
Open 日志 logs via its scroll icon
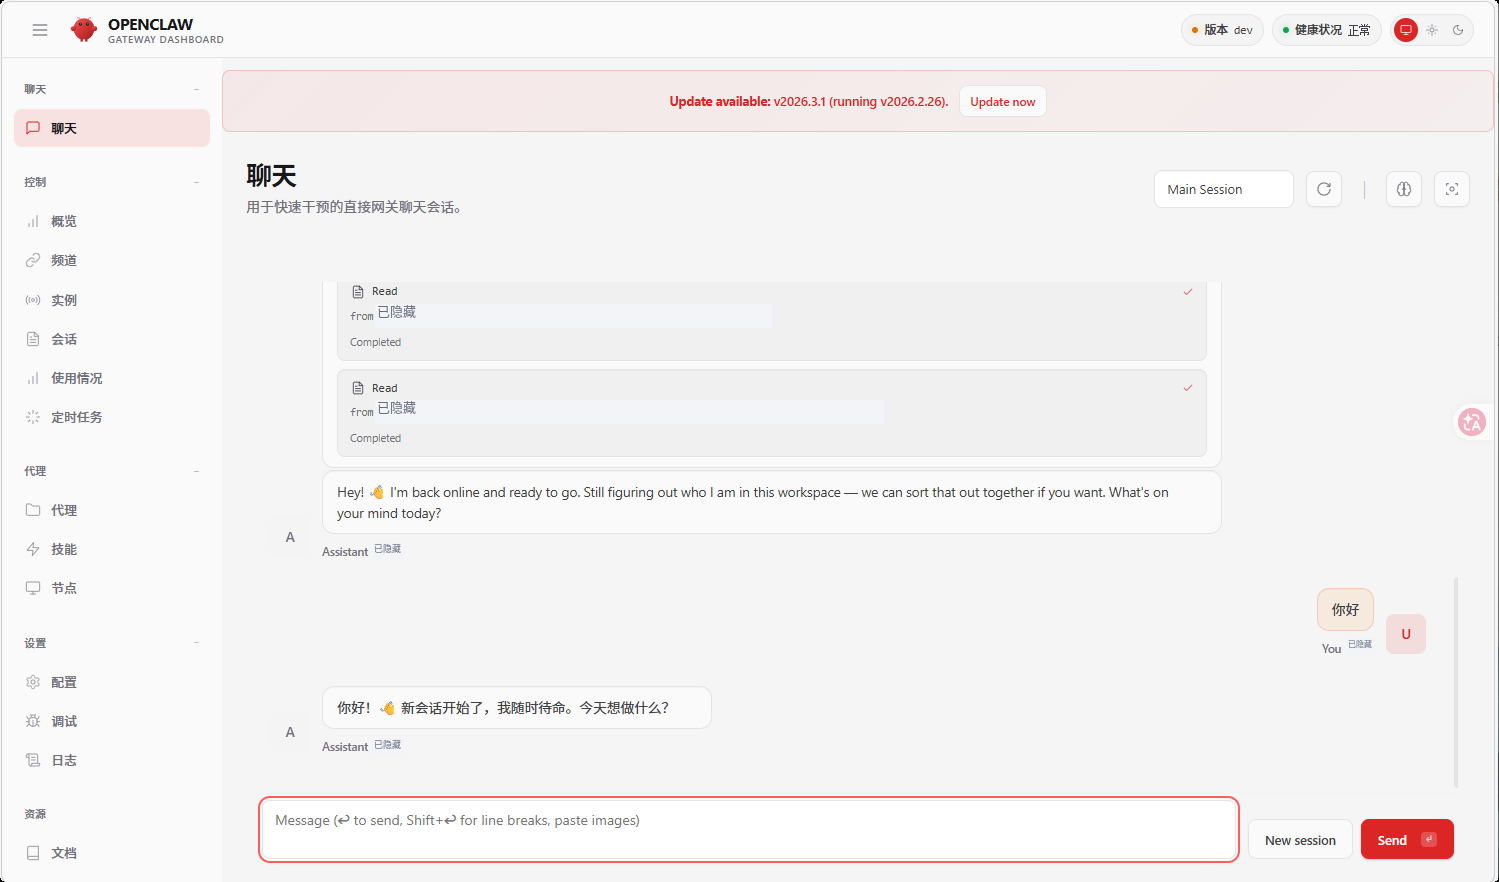click(33, 760)
